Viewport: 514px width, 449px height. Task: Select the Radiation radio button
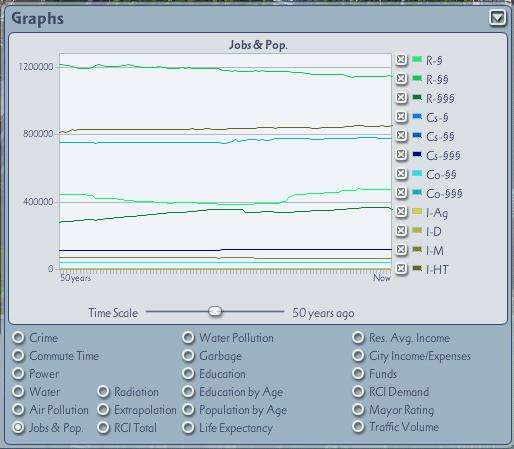103,391
